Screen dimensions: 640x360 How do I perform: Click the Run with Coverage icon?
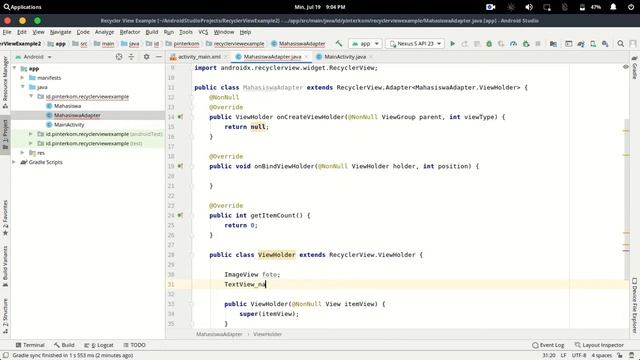pos(501,44)
